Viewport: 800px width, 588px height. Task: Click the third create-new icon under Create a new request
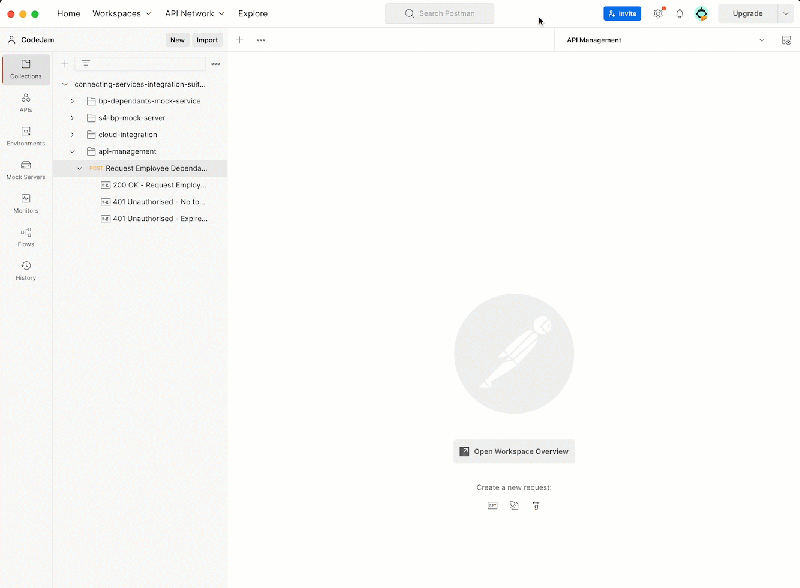pyautogui.click(x=536, y=506)
